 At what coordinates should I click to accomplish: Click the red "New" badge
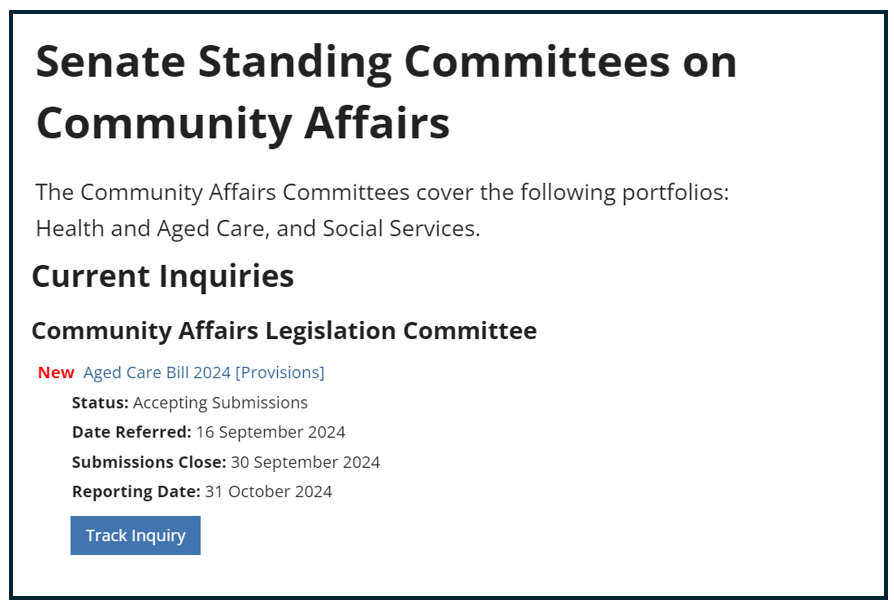tap(56, 372)
